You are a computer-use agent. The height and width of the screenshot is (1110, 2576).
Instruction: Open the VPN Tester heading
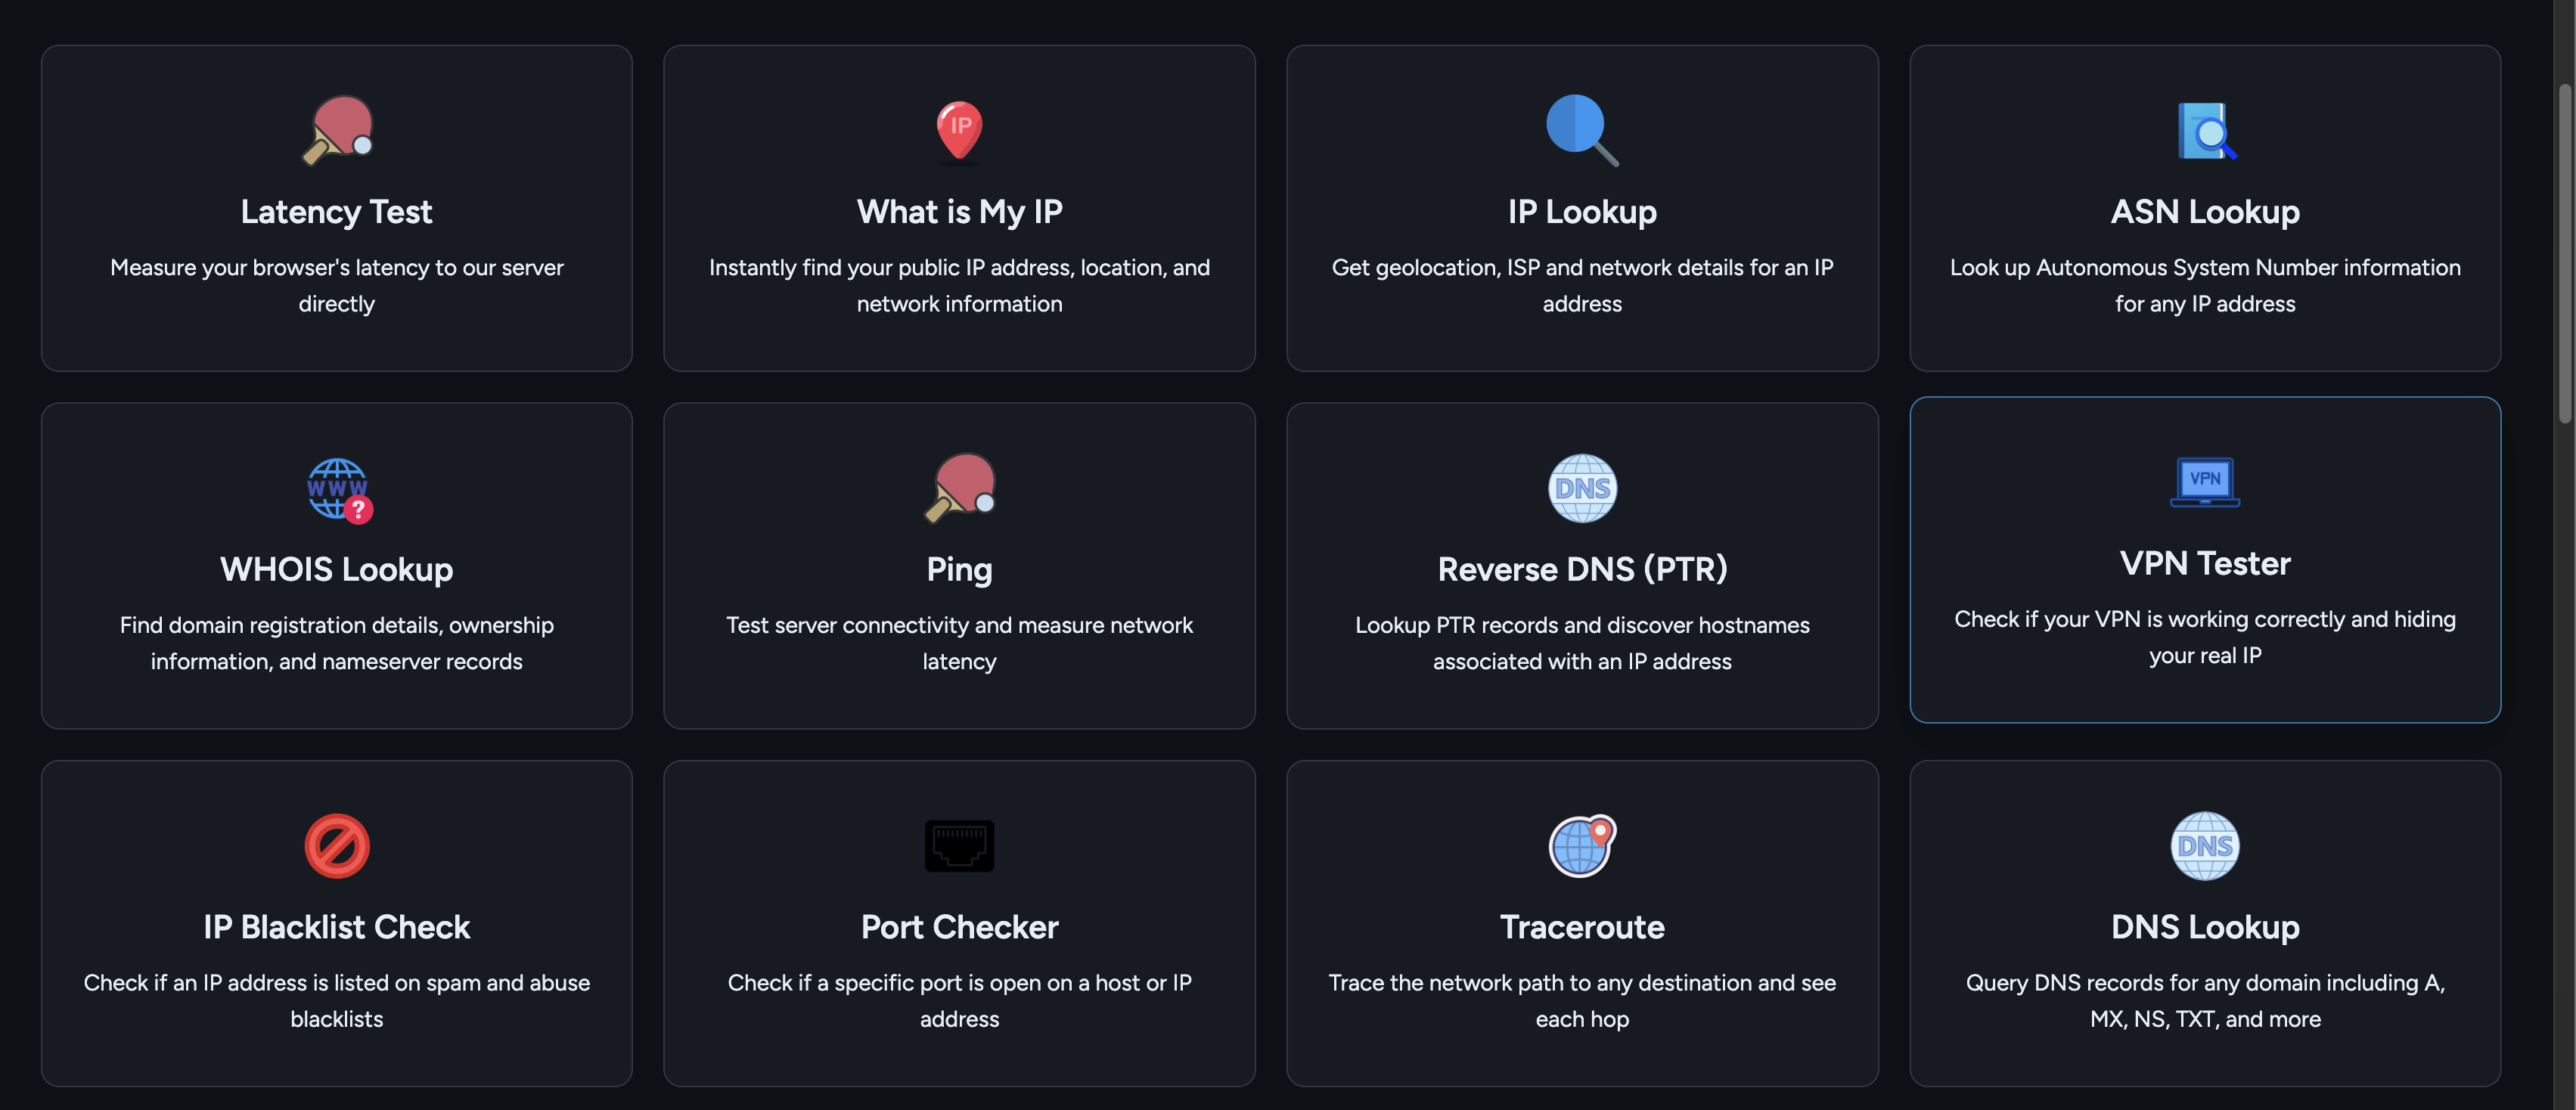point(2205,564)
